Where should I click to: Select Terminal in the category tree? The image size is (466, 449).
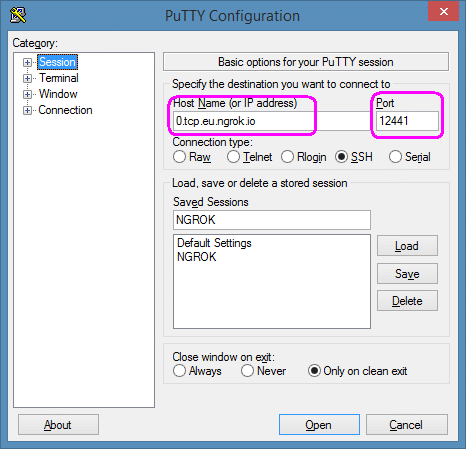pos(59,78)
